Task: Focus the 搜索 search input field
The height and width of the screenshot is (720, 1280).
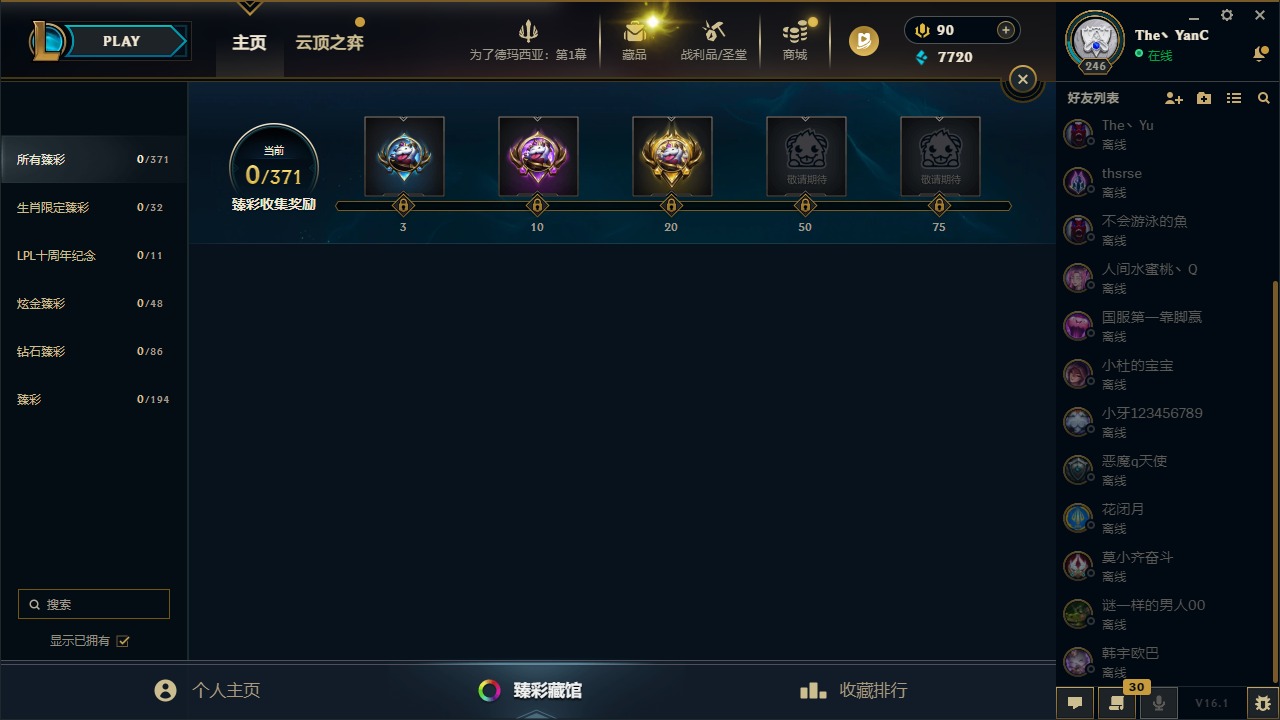Action: click(94, 604)
